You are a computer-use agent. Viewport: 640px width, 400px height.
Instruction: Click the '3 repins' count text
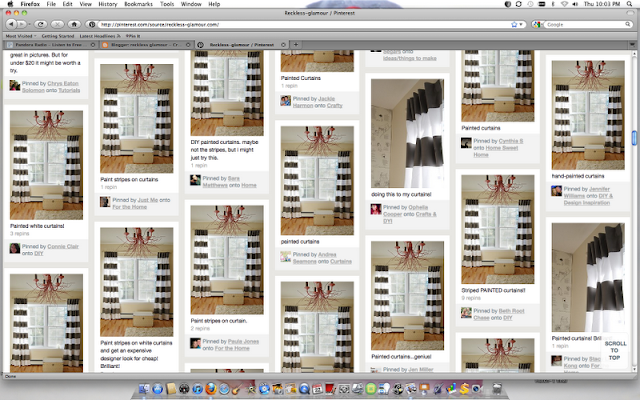[x=20, y=233]
